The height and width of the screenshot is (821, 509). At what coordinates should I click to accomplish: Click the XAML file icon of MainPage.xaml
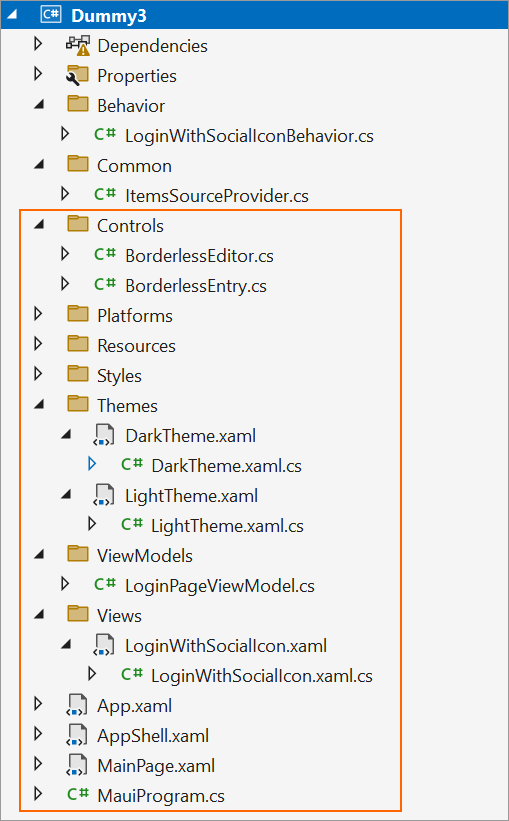point(76,765)
